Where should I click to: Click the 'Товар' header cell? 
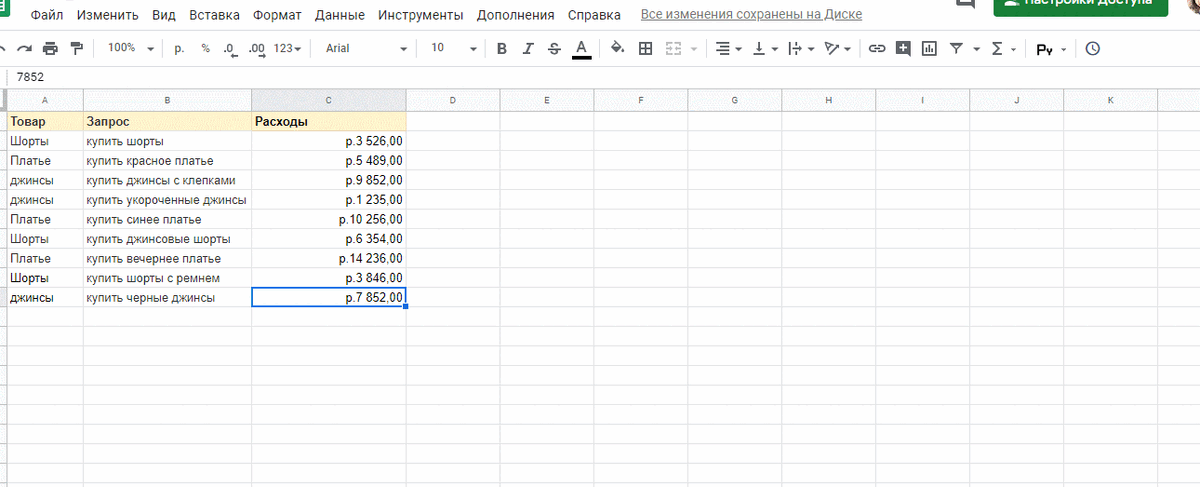(45, 122)
